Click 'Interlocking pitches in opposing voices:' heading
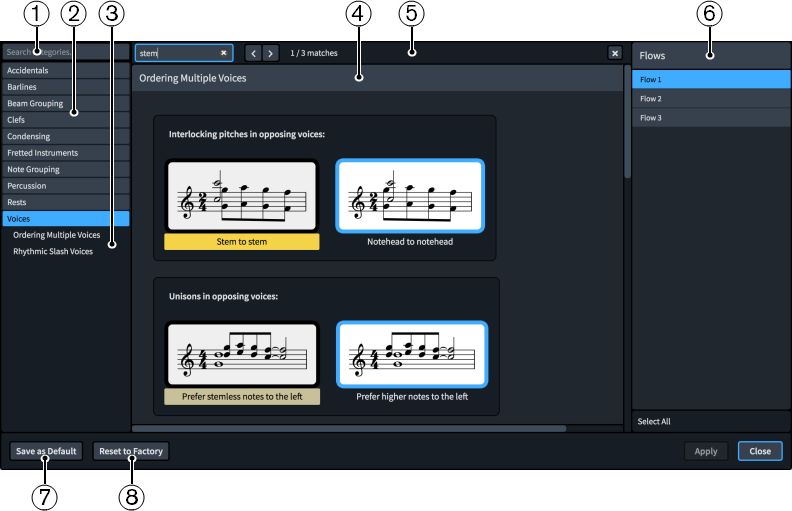792x511 pixels. pos(246,134)
